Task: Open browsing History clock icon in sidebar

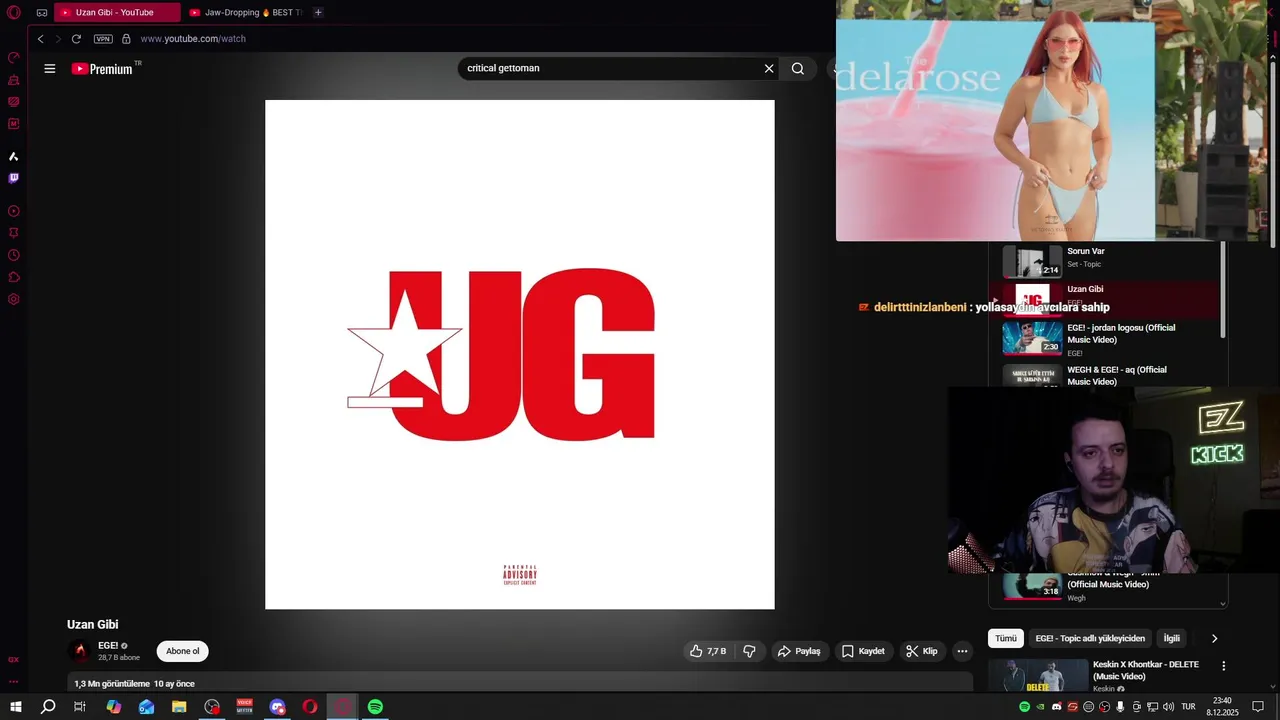Action: [x=14, y=255]
